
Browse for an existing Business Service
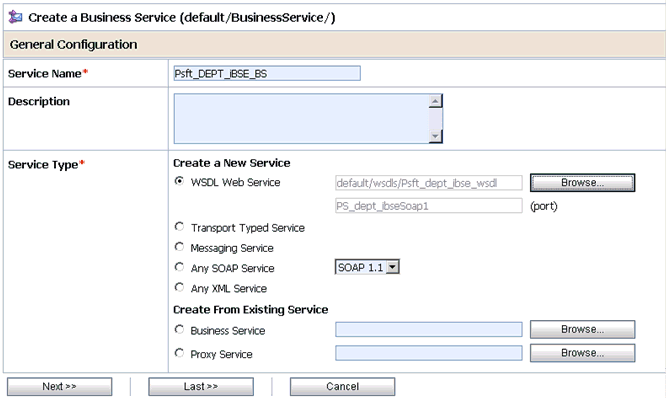coord(582,329)
